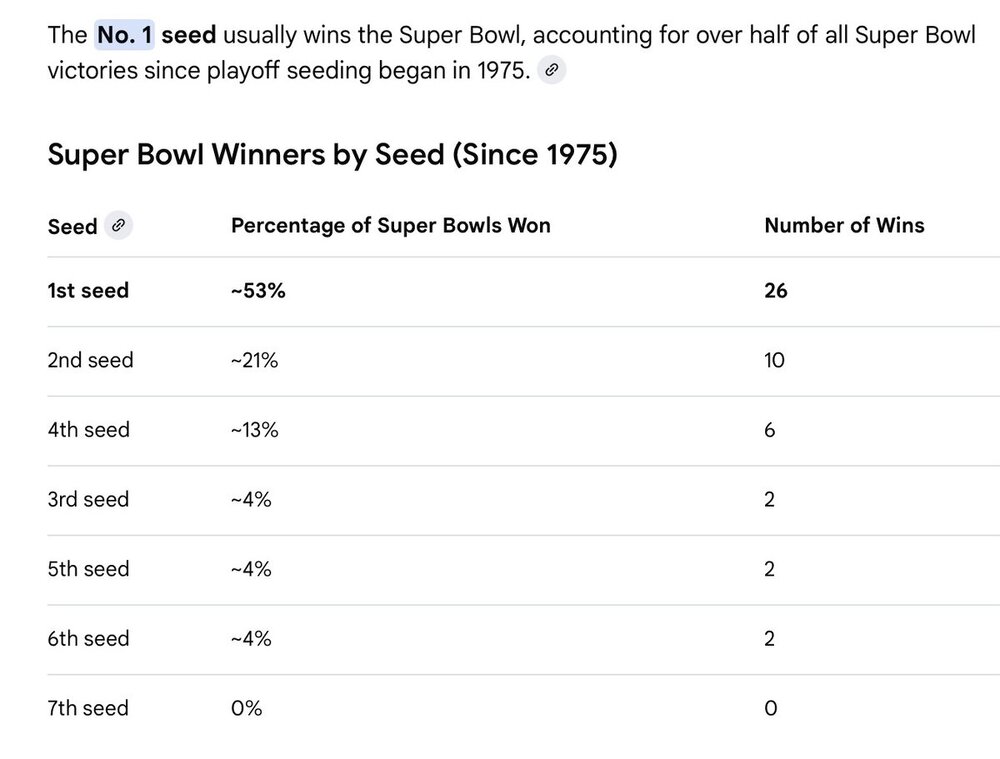Click the ~21% percentage cell
The width and height of the screenshot is (1000, 759).
point(254,360)
